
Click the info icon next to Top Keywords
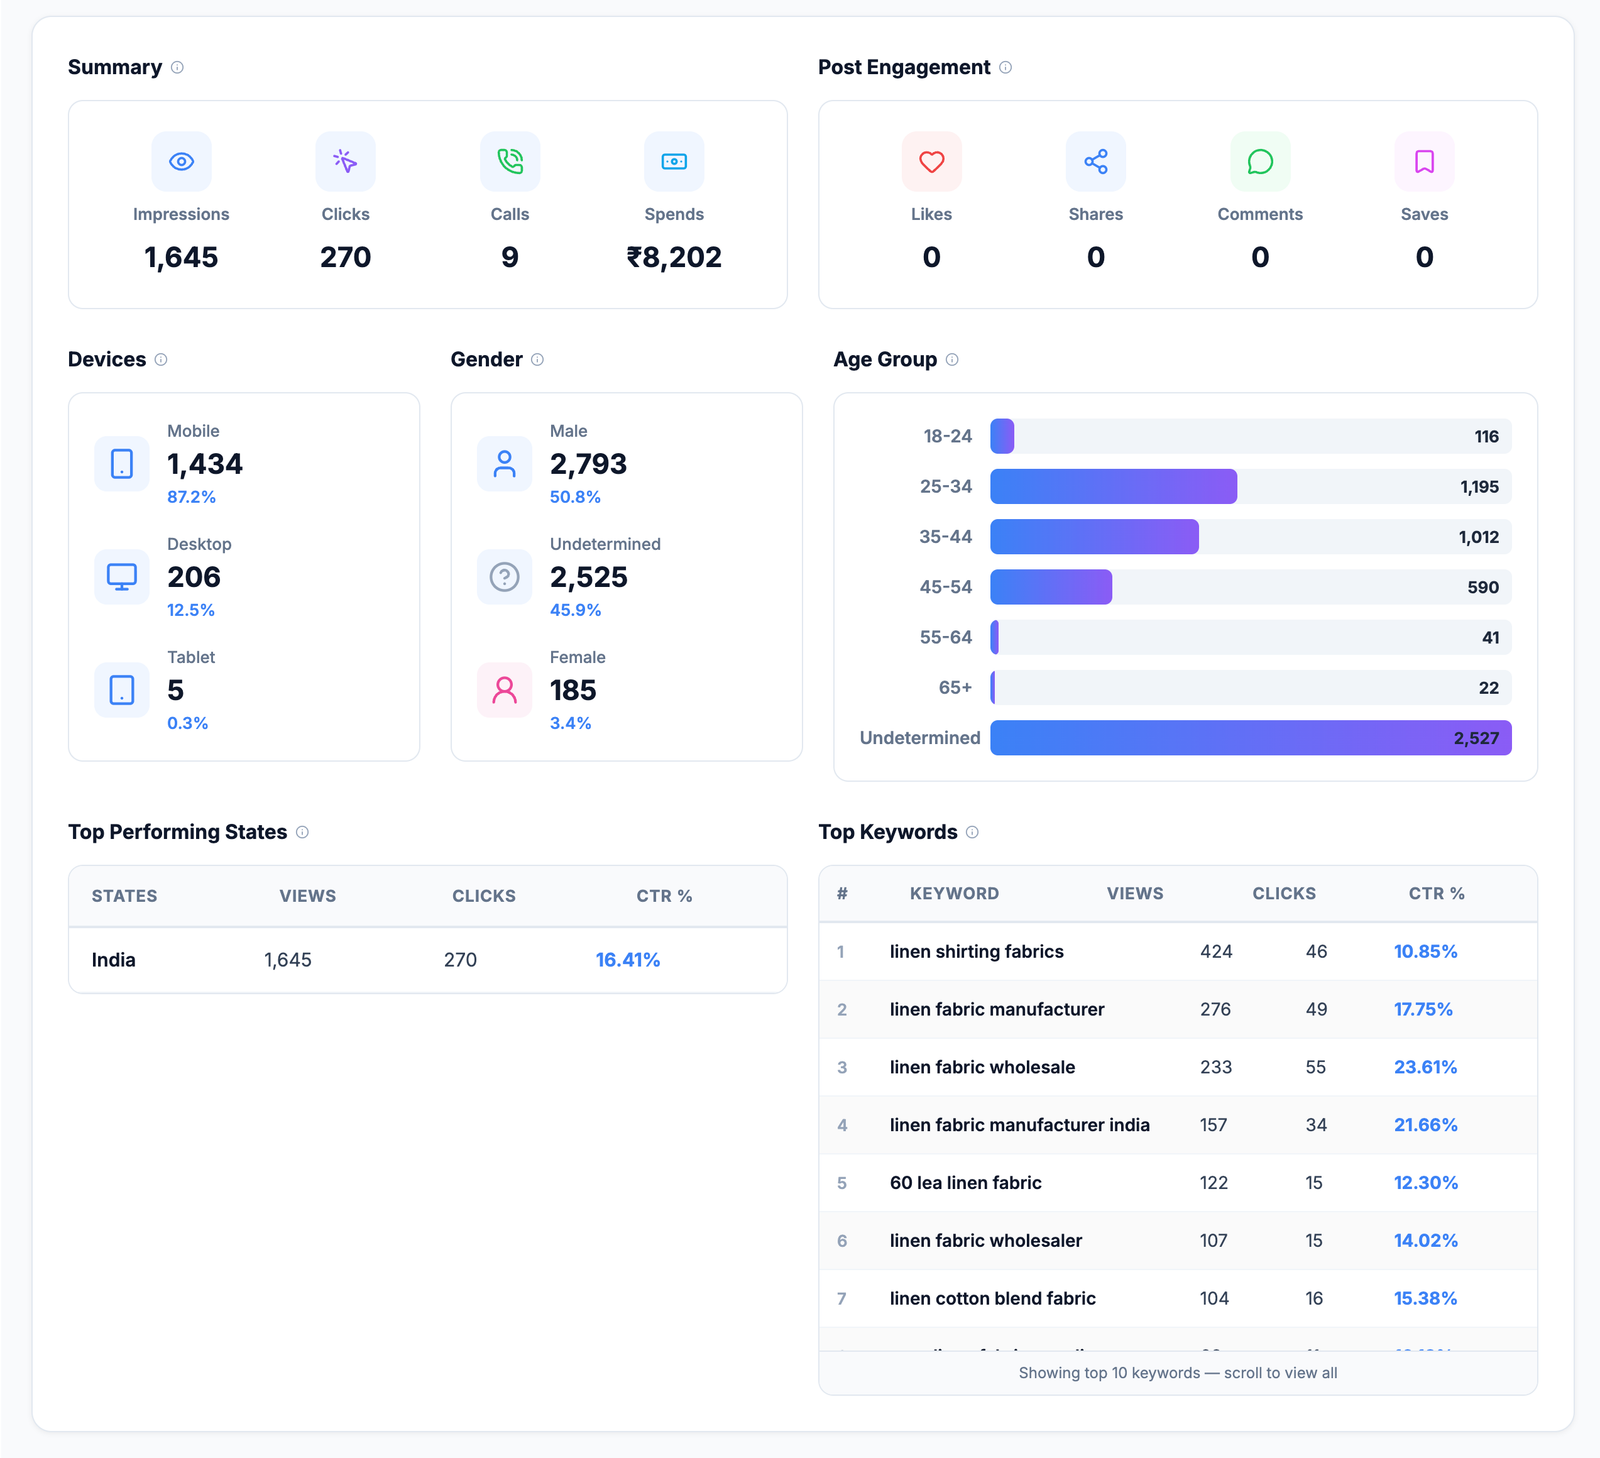pyautogui.click(x=972, y=832)
